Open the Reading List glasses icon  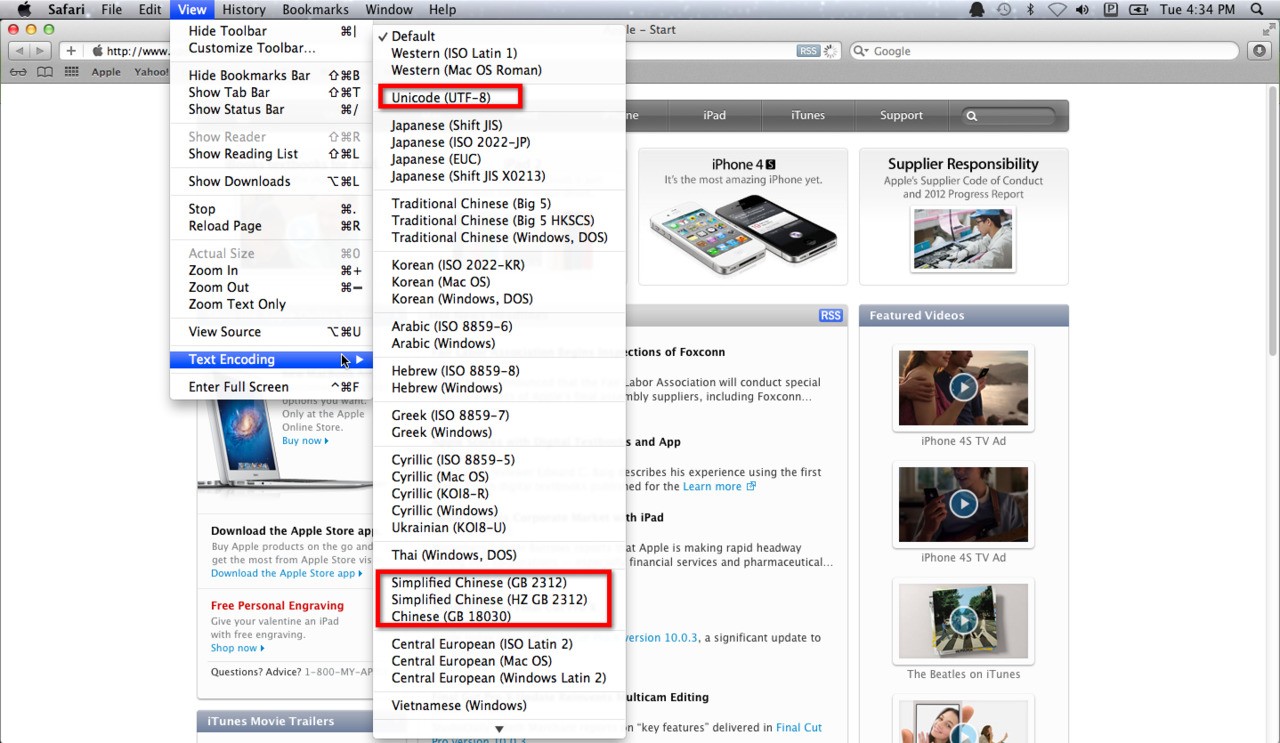coord(18,72)
